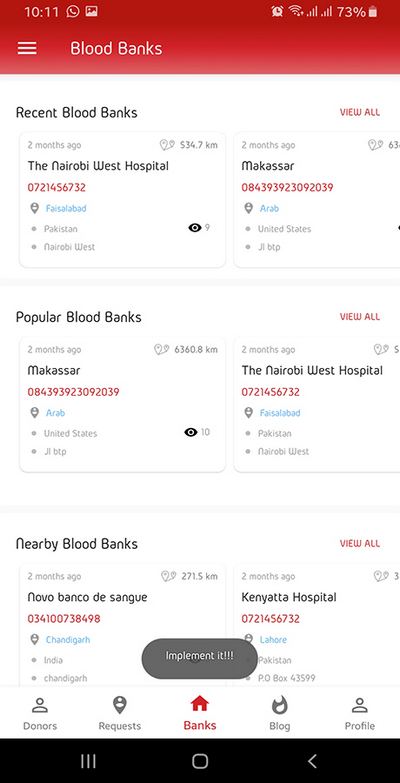400x783 pixels.
Task: Open Kenyatta Hospital card title
Action: (289, 597)
